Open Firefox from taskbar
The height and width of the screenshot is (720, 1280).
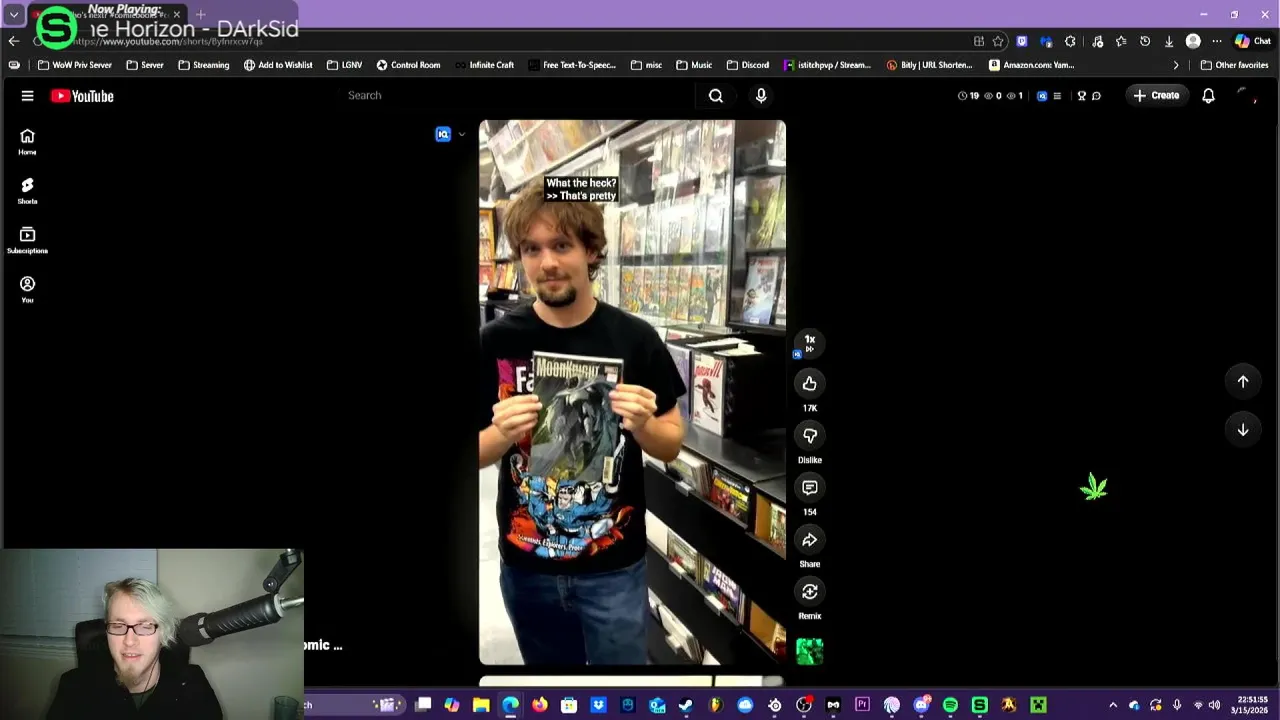click(x=540, y=705)
